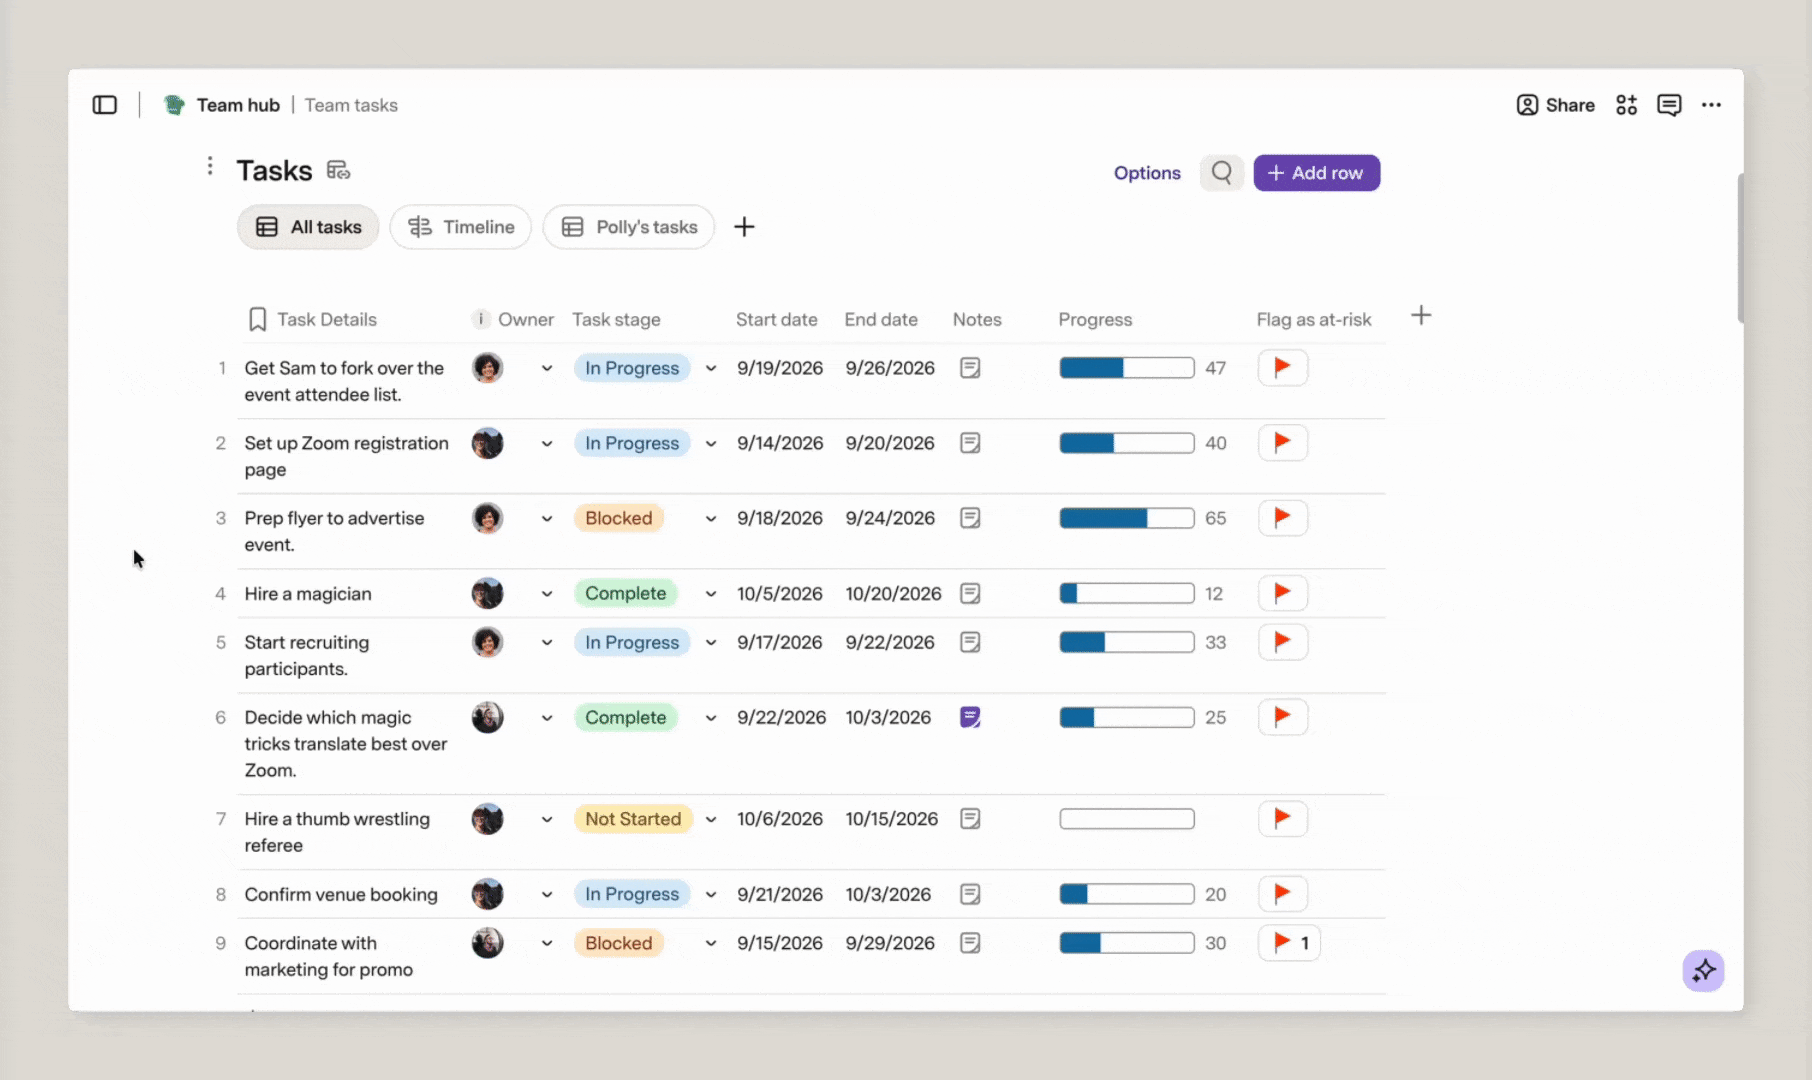Click the table link icon next to Tasks

[339, 171]
